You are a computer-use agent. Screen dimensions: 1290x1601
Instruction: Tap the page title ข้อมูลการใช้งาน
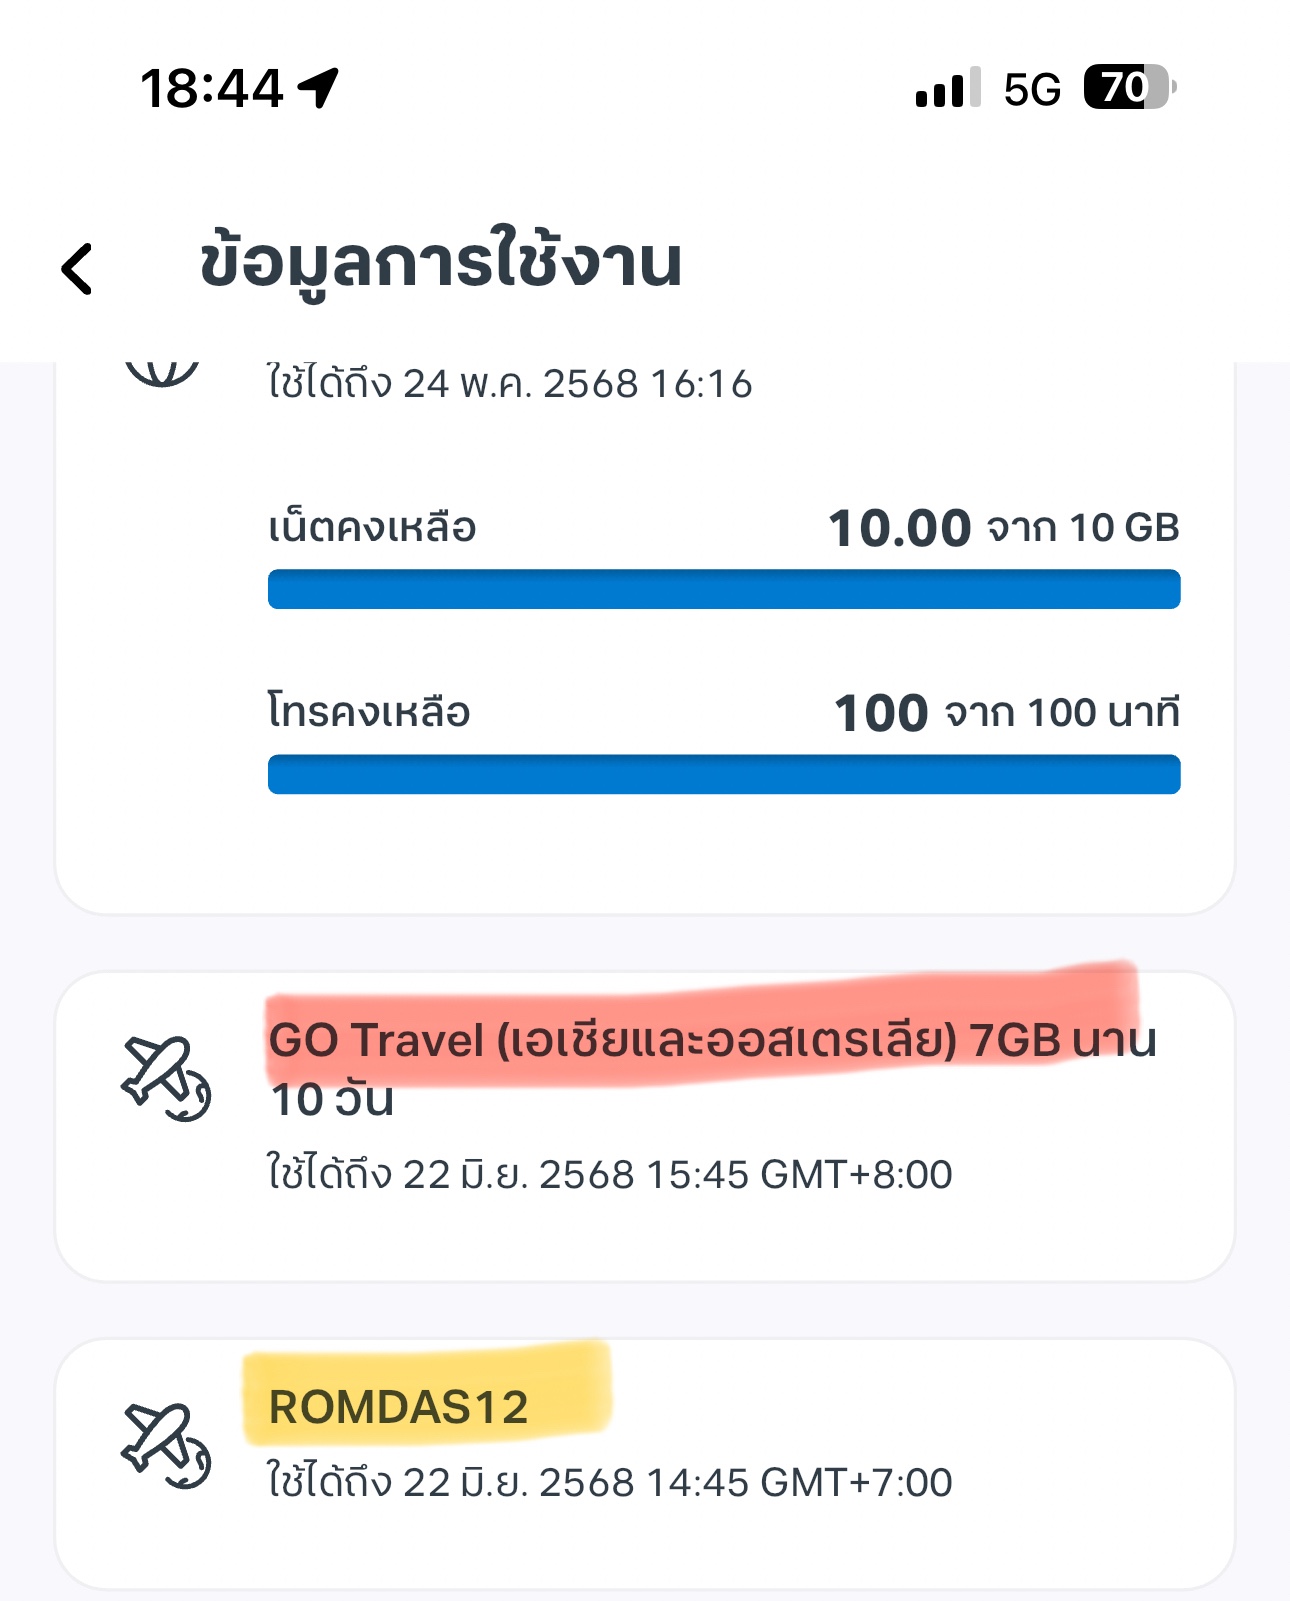pos(441,263)
